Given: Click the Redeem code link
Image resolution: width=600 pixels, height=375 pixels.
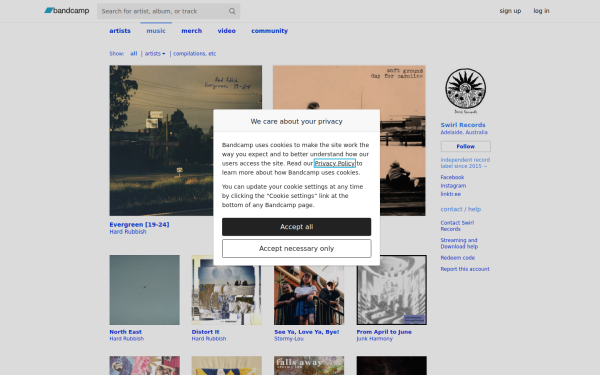Looking at the screenshot, I should (457, 258).
